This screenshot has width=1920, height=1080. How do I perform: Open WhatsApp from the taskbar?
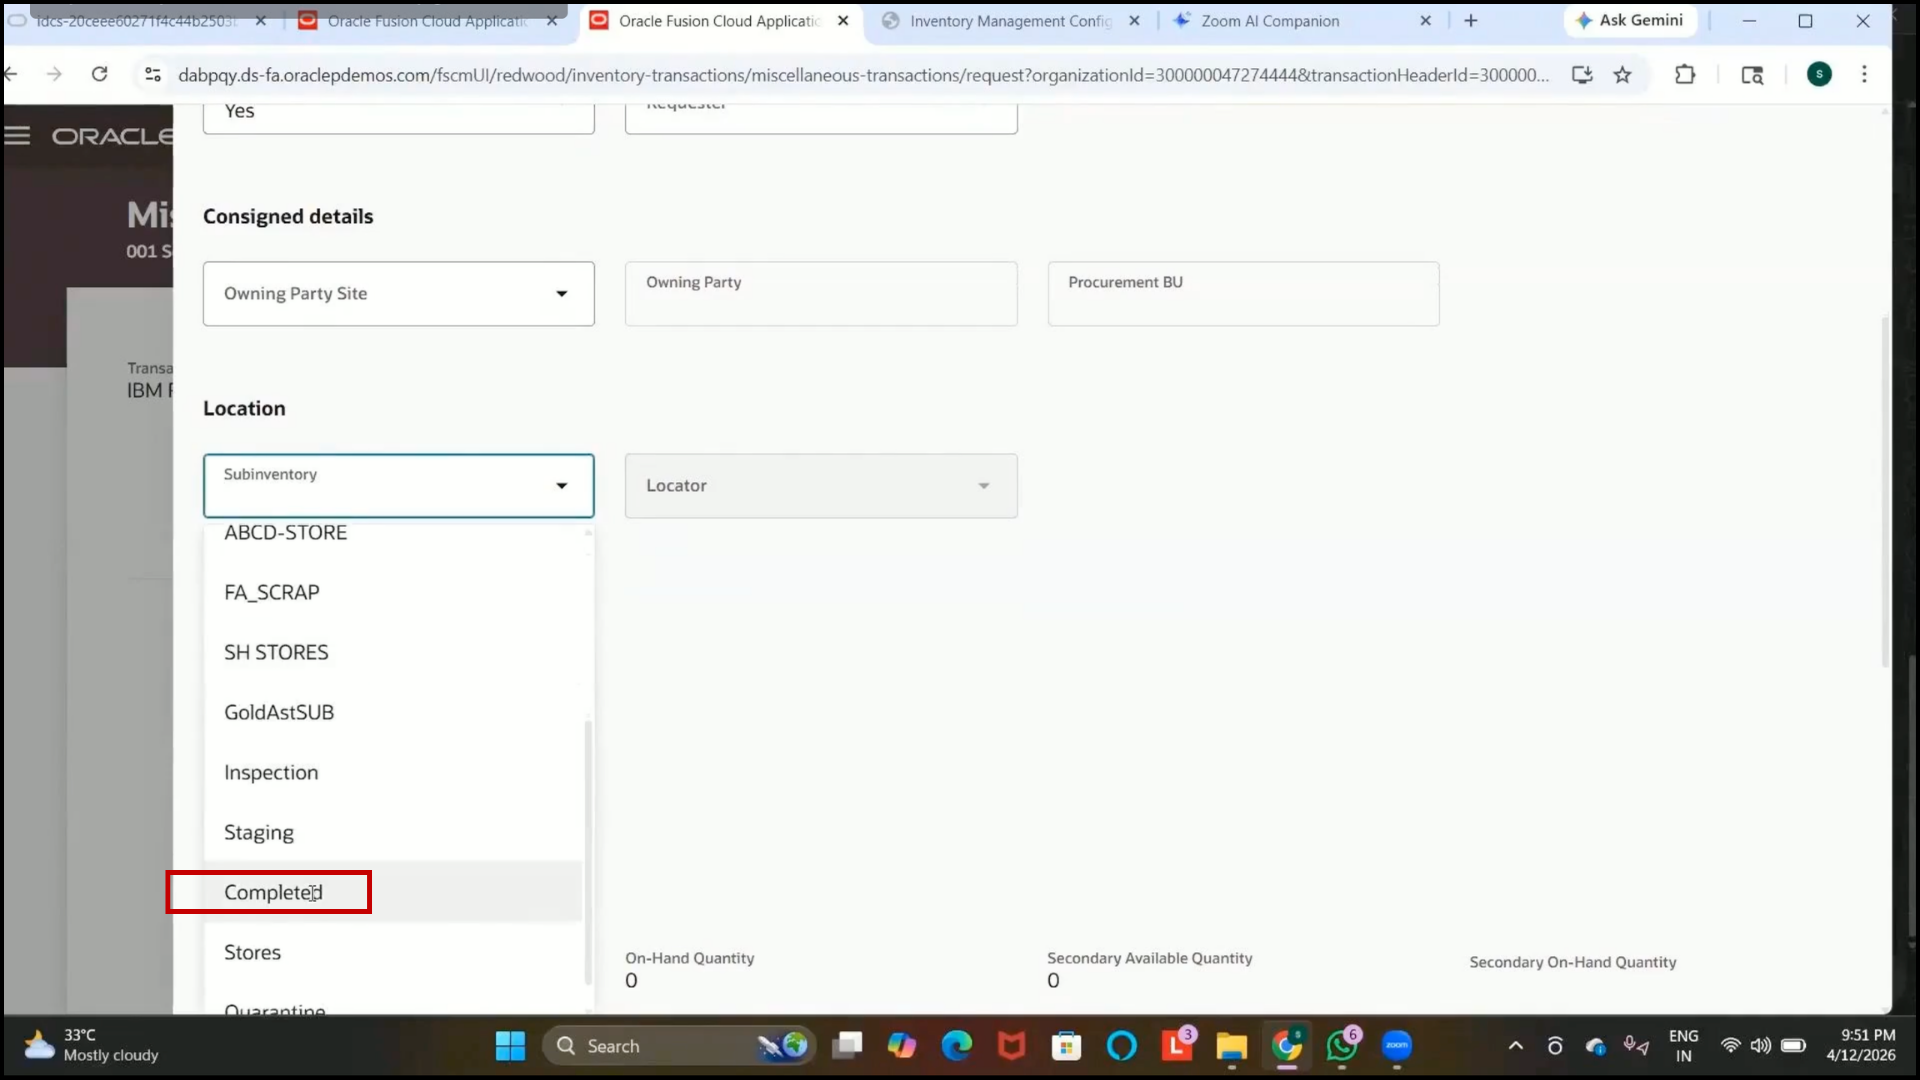coord(1342,1046)
